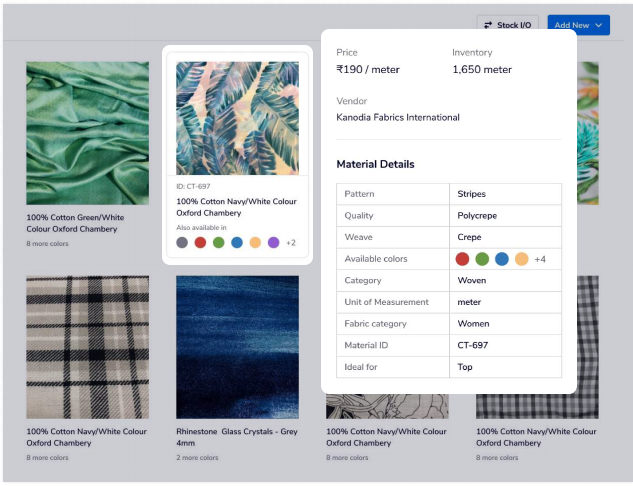Click the Add New chevron arrow
Viewport: 633px width, 486px height.
(599, 25)
